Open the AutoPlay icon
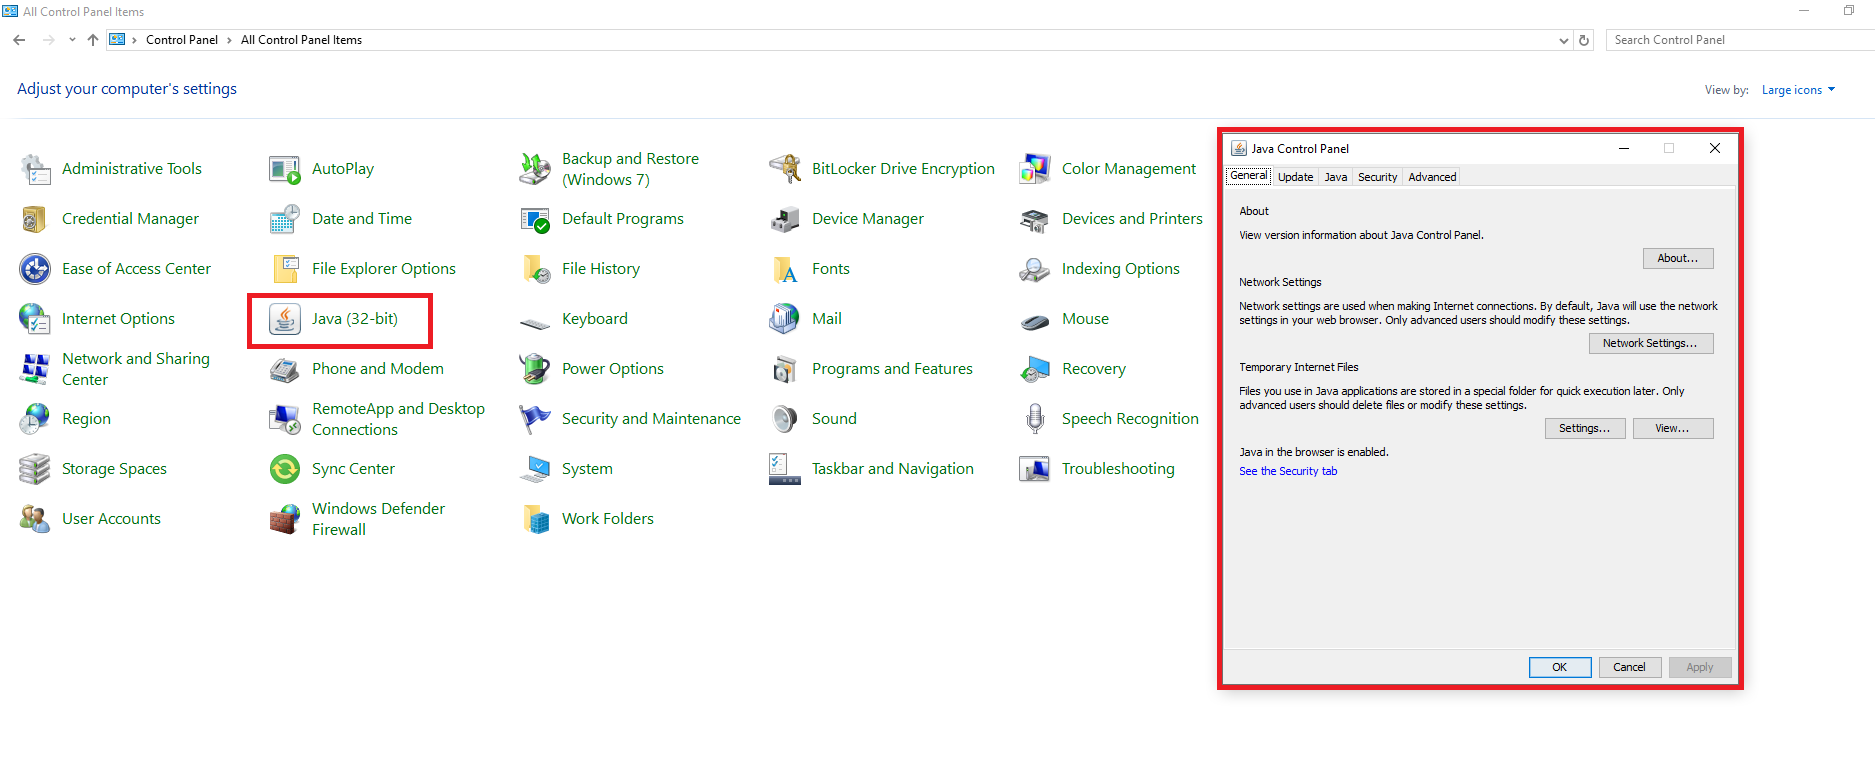 285,169
